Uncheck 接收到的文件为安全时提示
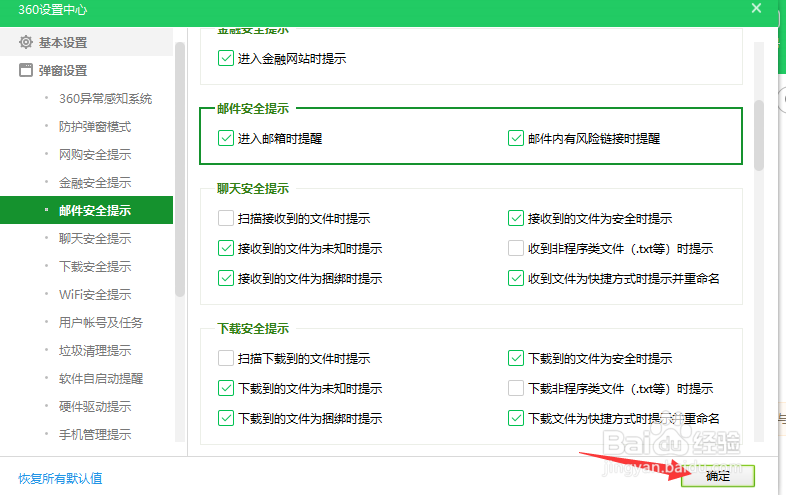This screenshot has height=495, width=786. 516,218
